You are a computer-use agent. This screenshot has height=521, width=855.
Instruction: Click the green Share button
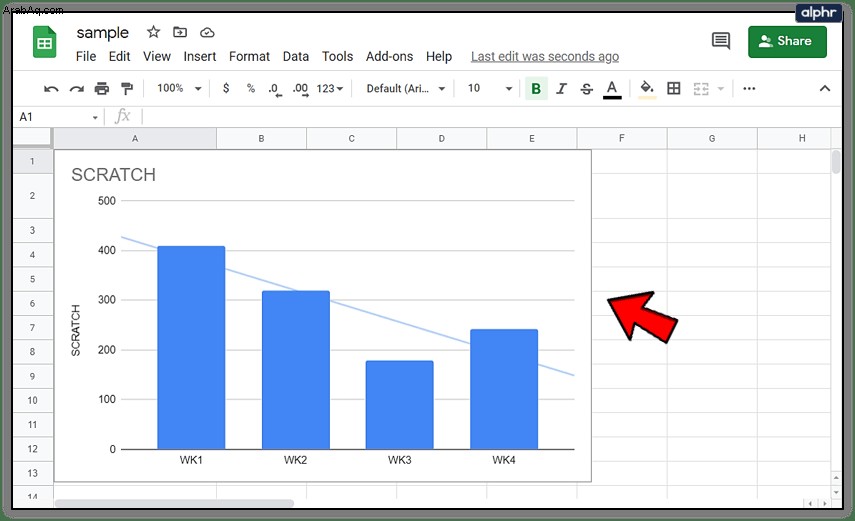point(787,41)
